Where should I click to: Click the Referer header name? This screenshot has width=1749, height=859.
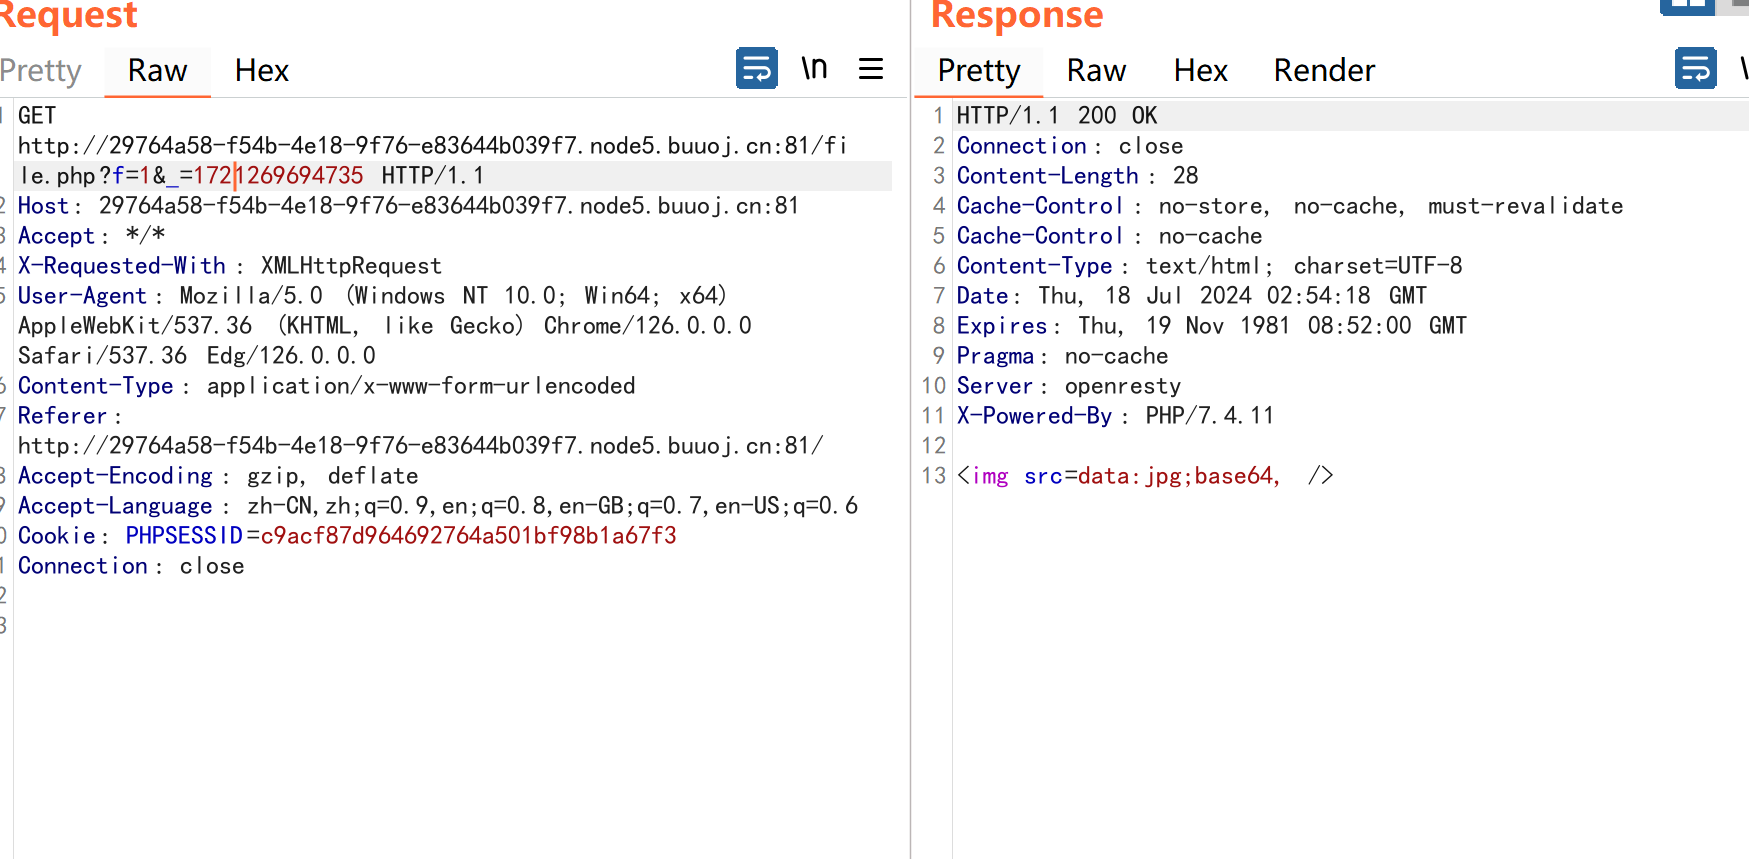(62, 416)
